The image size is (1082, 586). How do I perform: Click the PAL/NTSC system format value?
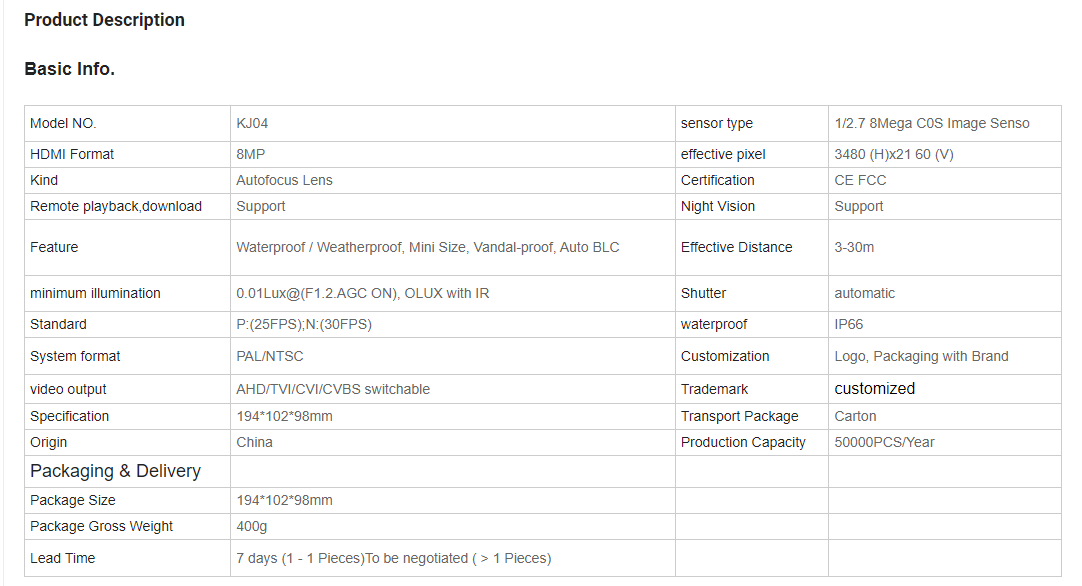tap(269, 356)
